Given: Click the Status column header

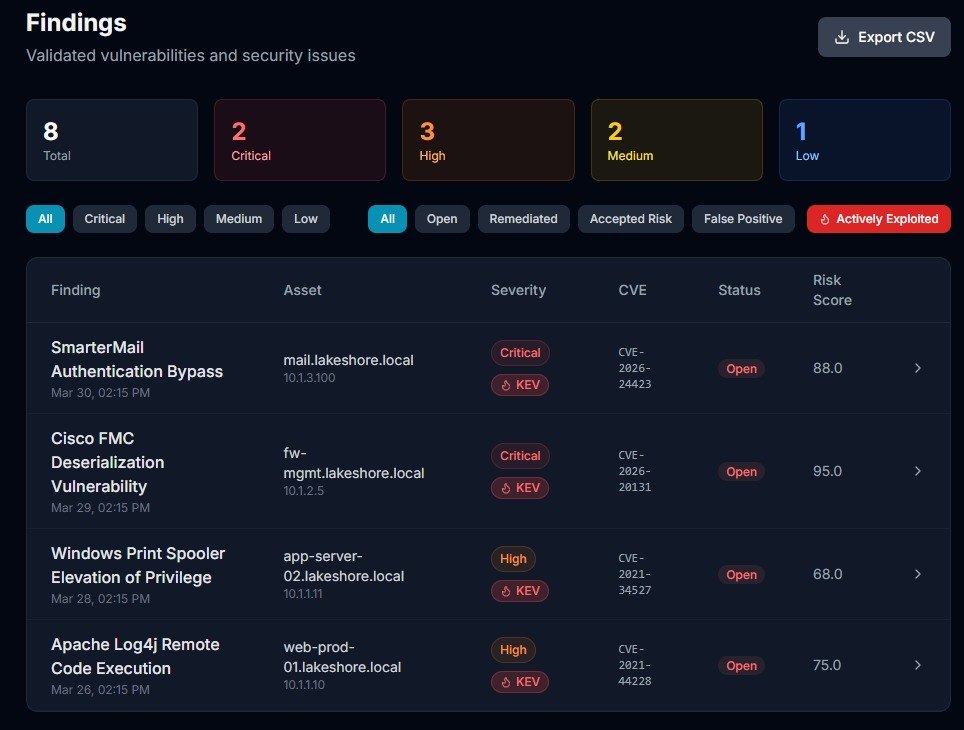Looking at the screenshot, I should (740, 290).
